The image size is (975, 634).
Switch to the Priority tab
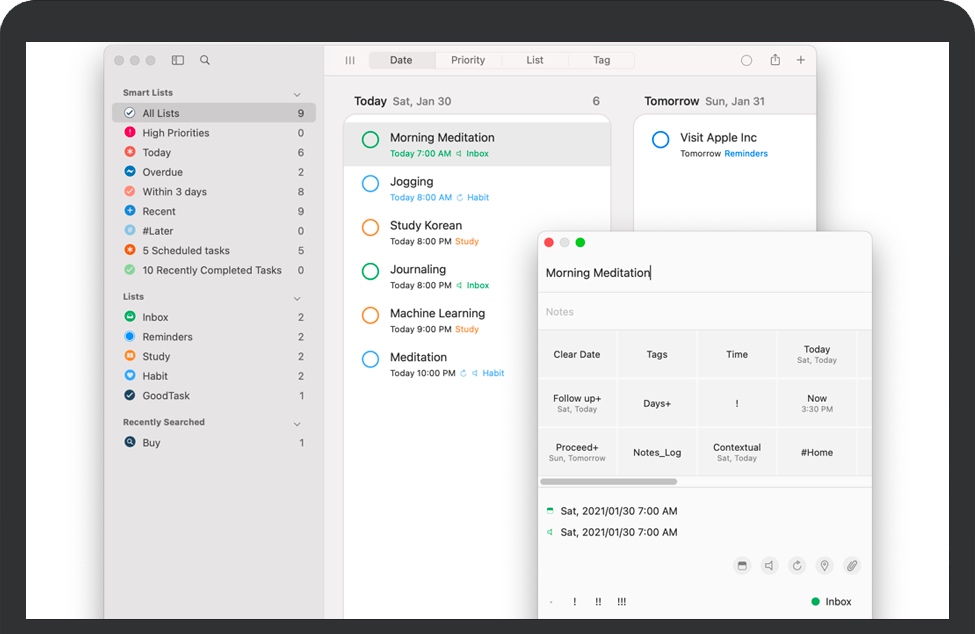click(x=468, y=60)
